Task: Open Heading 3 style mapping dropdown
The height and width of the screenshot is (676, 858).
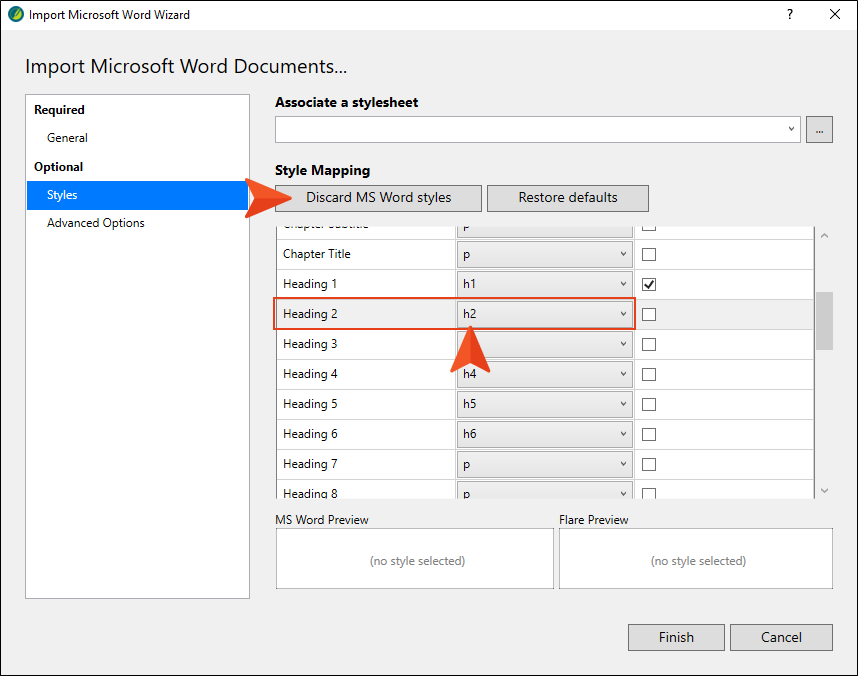Action: point(544,344)
